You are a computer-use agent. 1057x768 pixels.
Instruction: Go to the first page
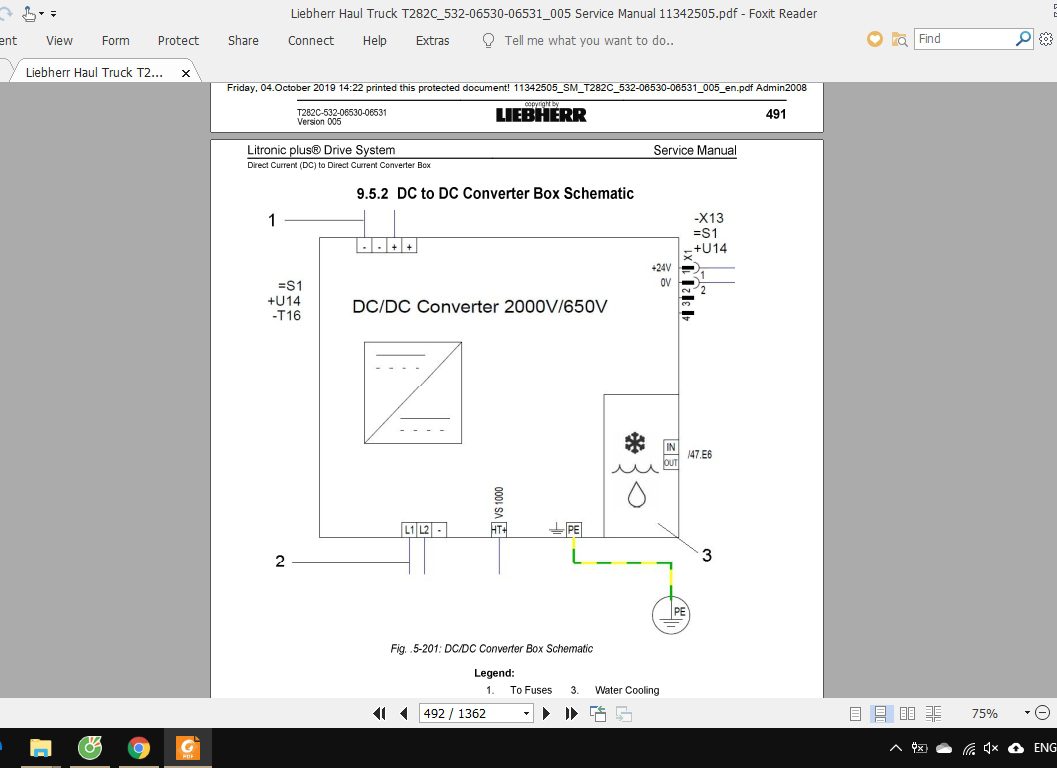[x=379, y=713]
